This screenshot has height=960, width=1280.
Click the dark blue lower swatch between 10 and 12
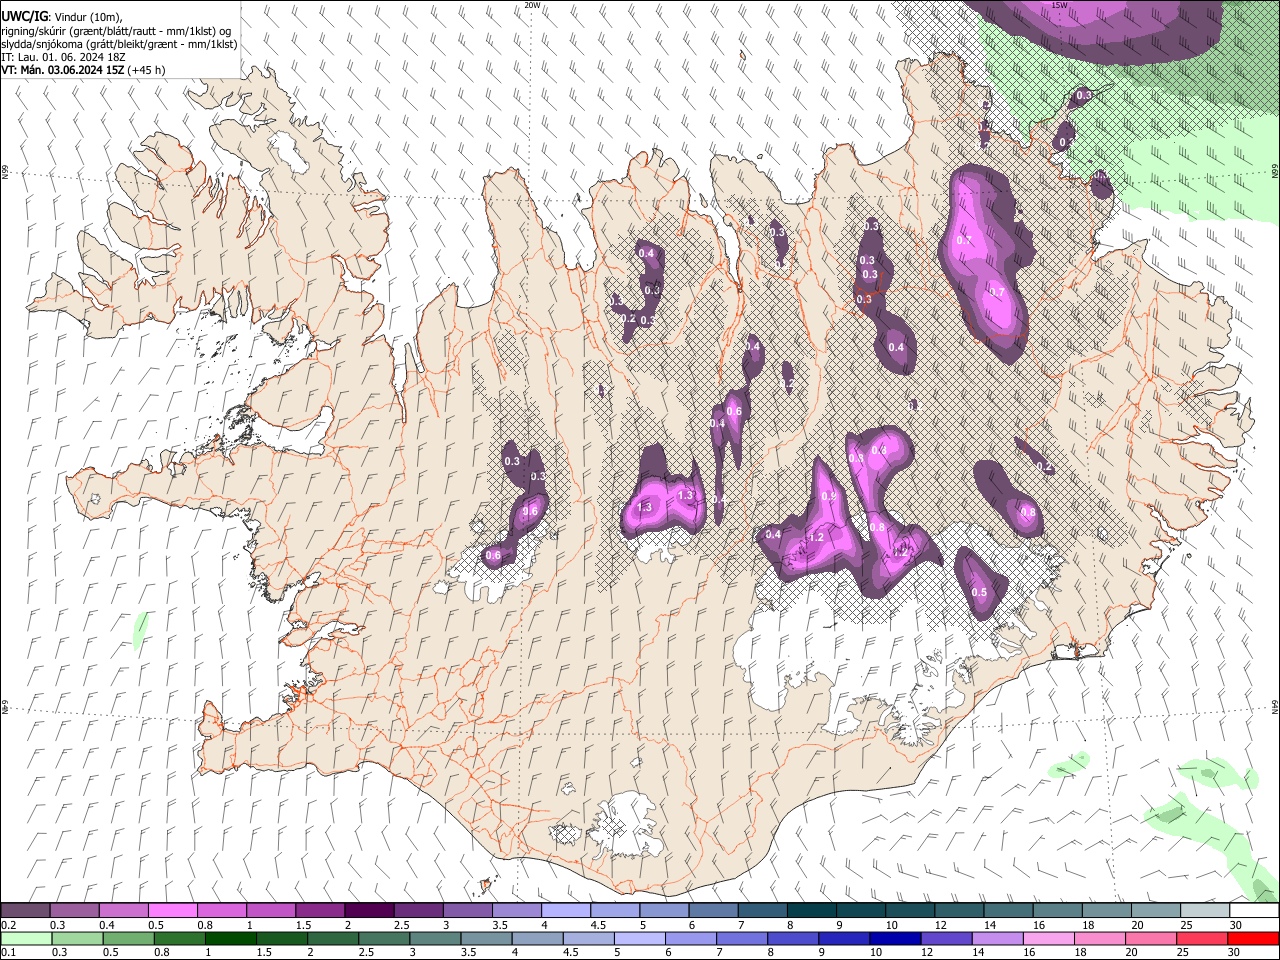pyautogui.click(x=896, y=938)
